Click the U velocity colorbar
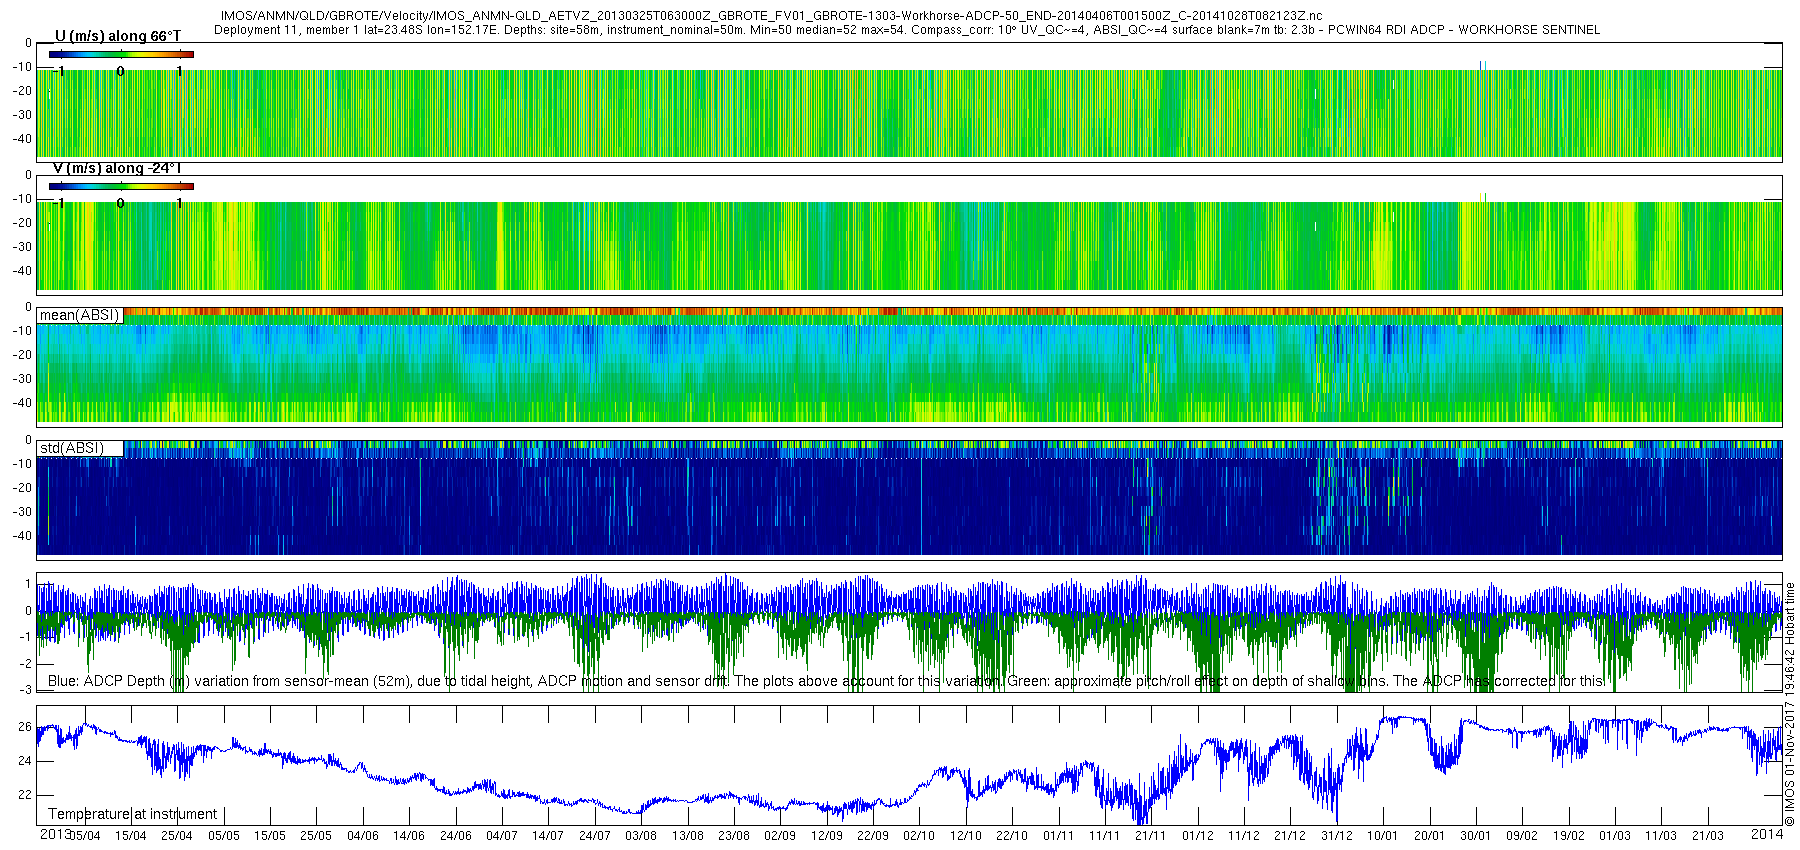The width and height of the screenshot is (1800, 850). [x=121, y=54]
